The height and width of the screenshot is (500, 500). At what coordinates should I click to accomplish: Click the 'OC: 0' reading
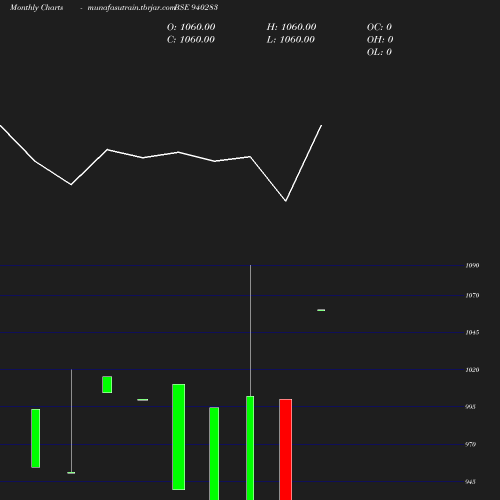click(379, 27)
